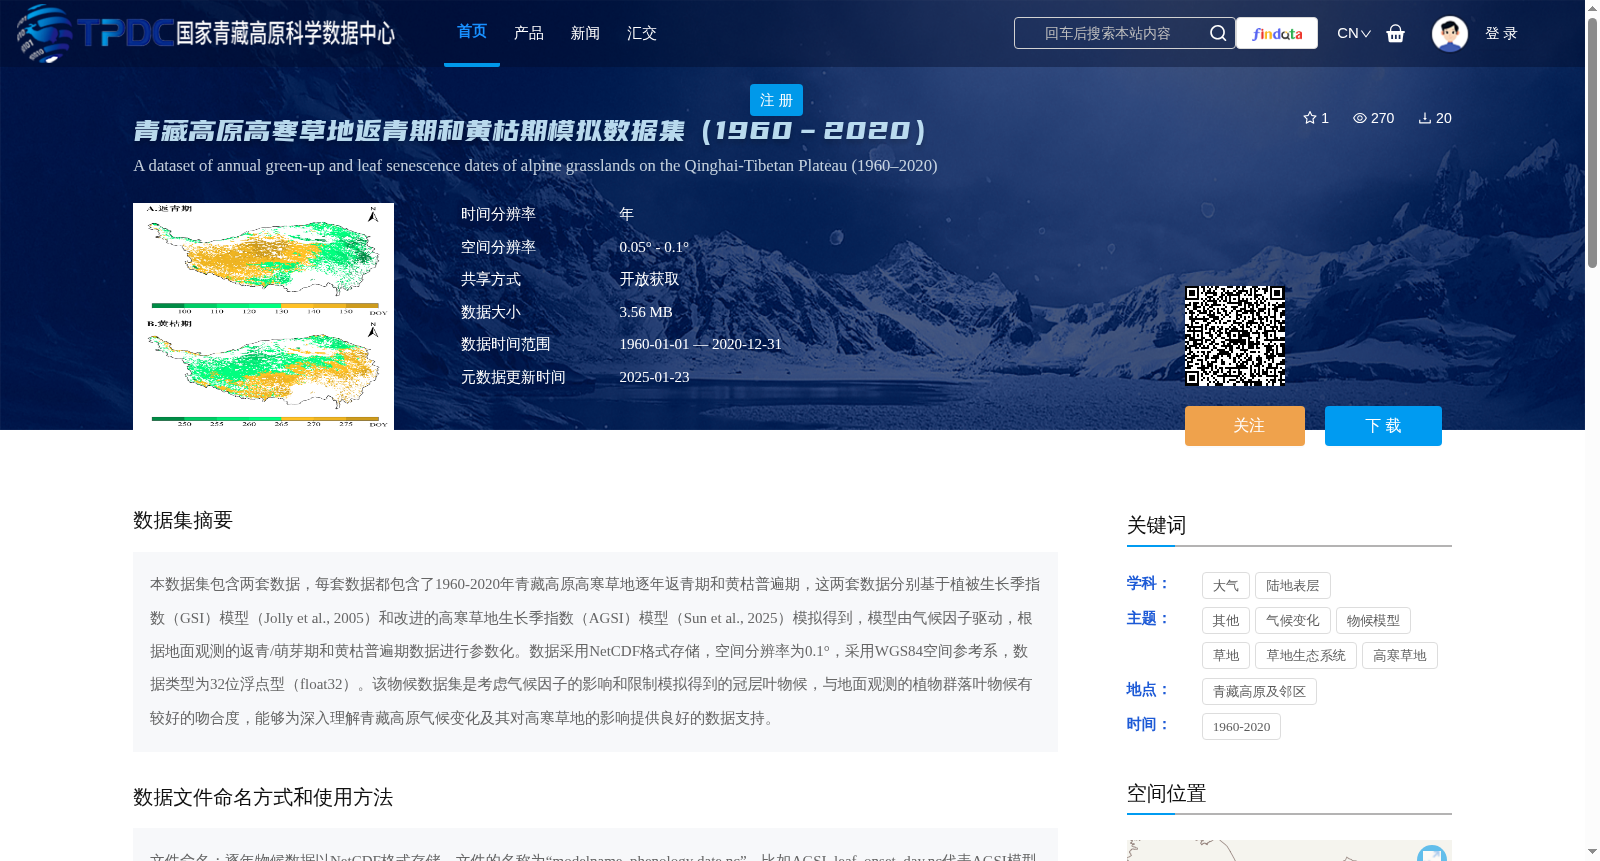Screen dimensions: 1600x861
Task: Click the 1960-01-01 — 2020-12-31 time range value
Action: pyautogui.click(x=700, y=344)
